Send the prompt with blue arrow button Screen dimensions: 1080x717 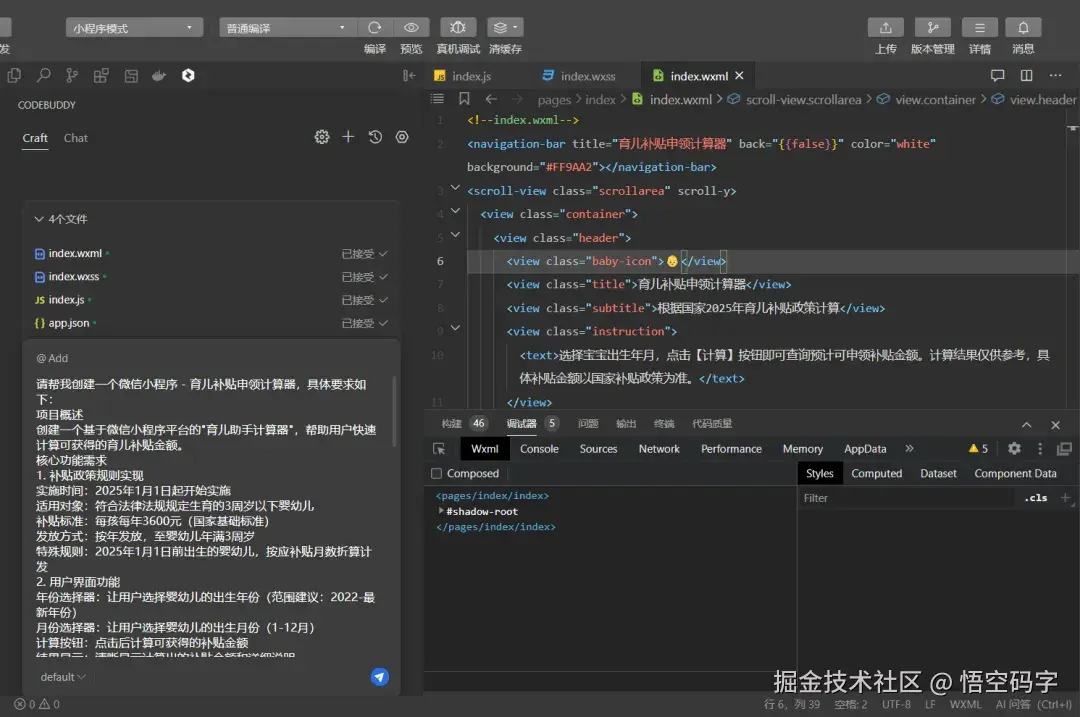[x=380, y=677]
